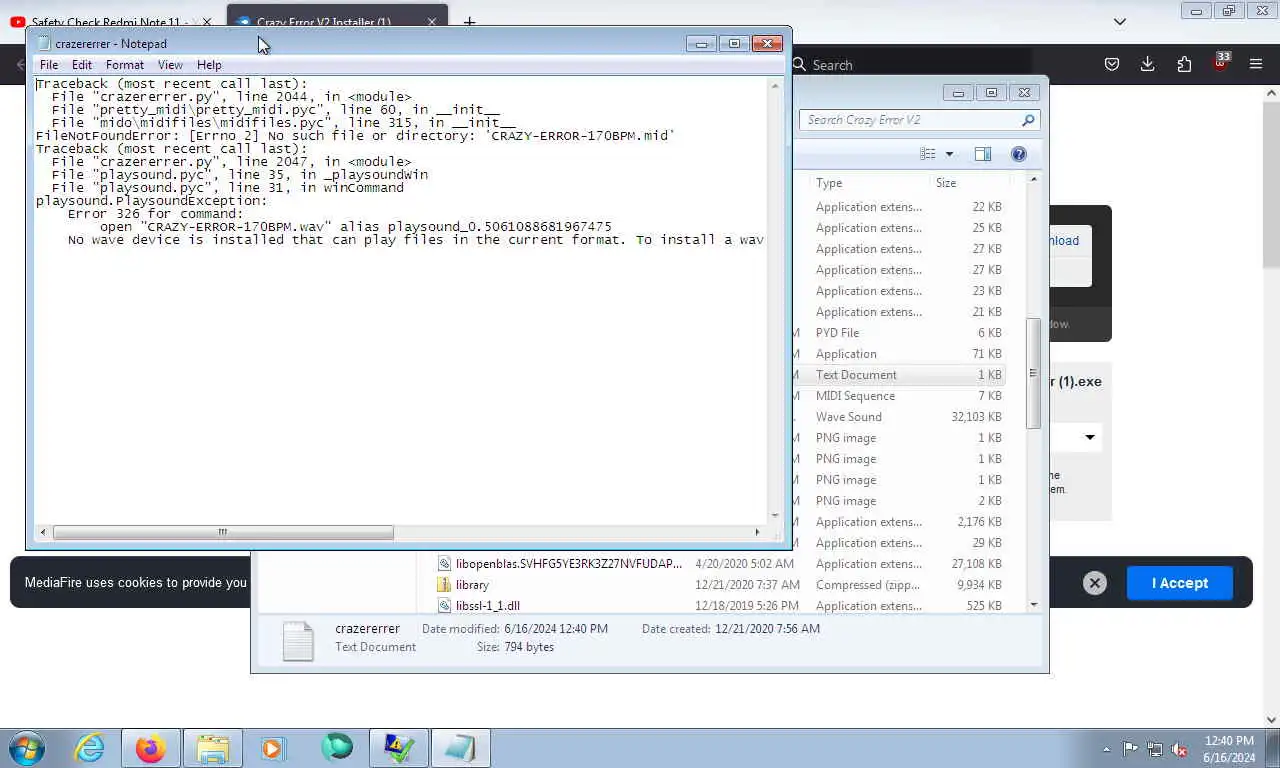Click the Firefox Search address field

910,65
